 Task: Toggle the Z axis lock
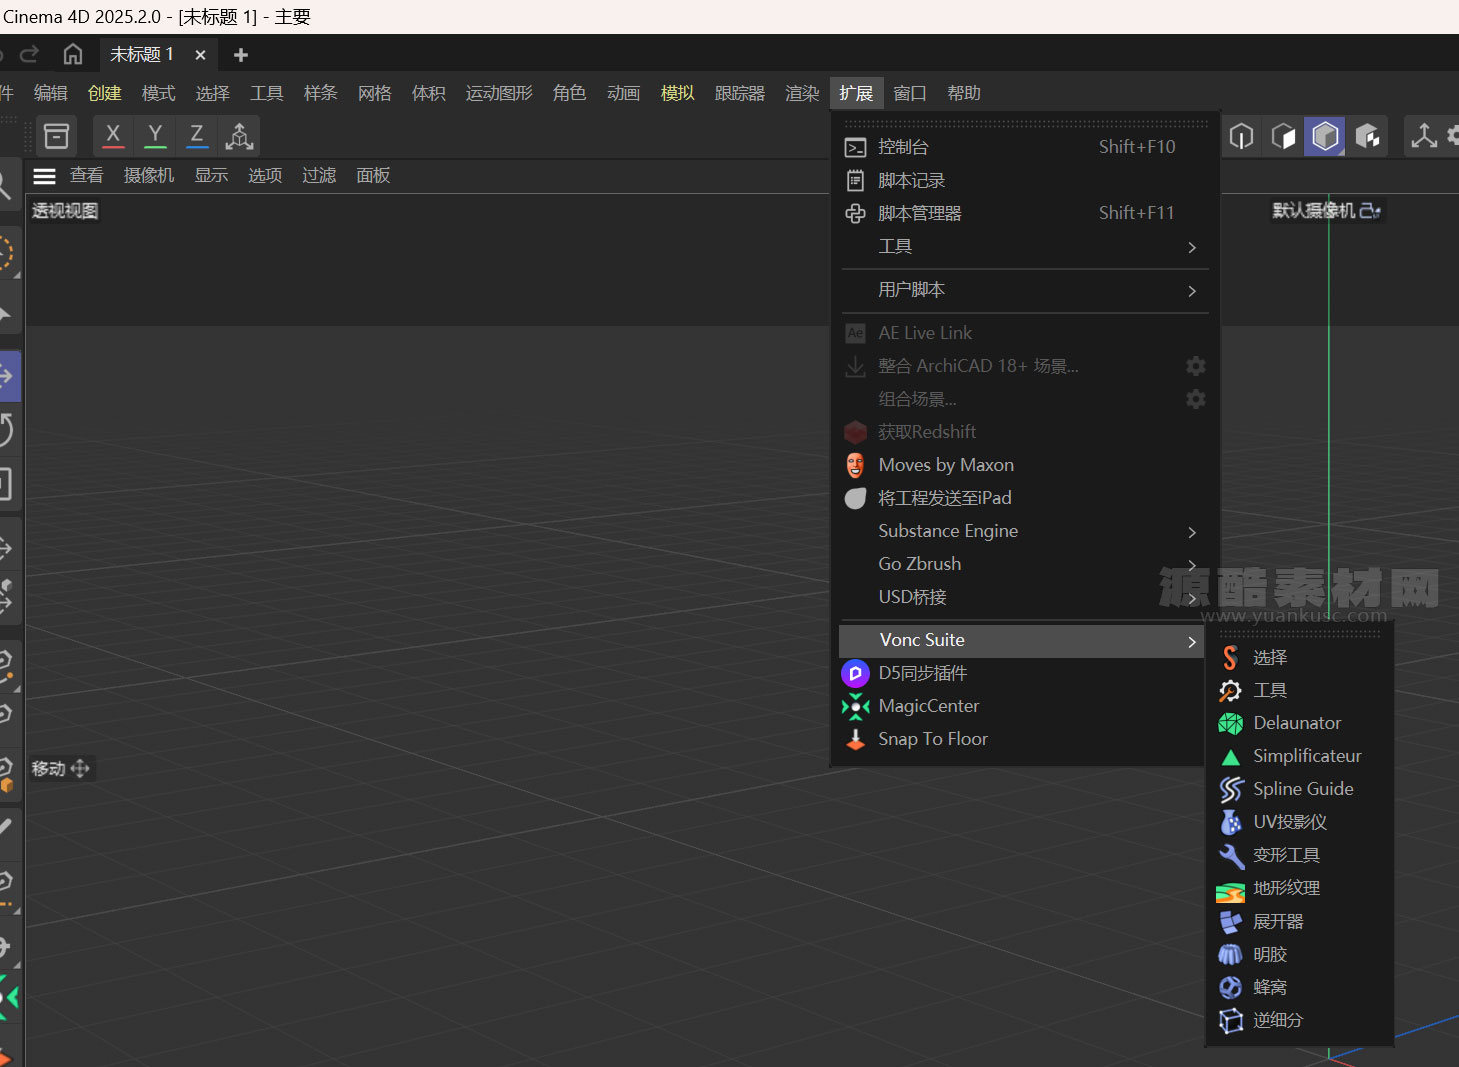[x=196, y=135]
